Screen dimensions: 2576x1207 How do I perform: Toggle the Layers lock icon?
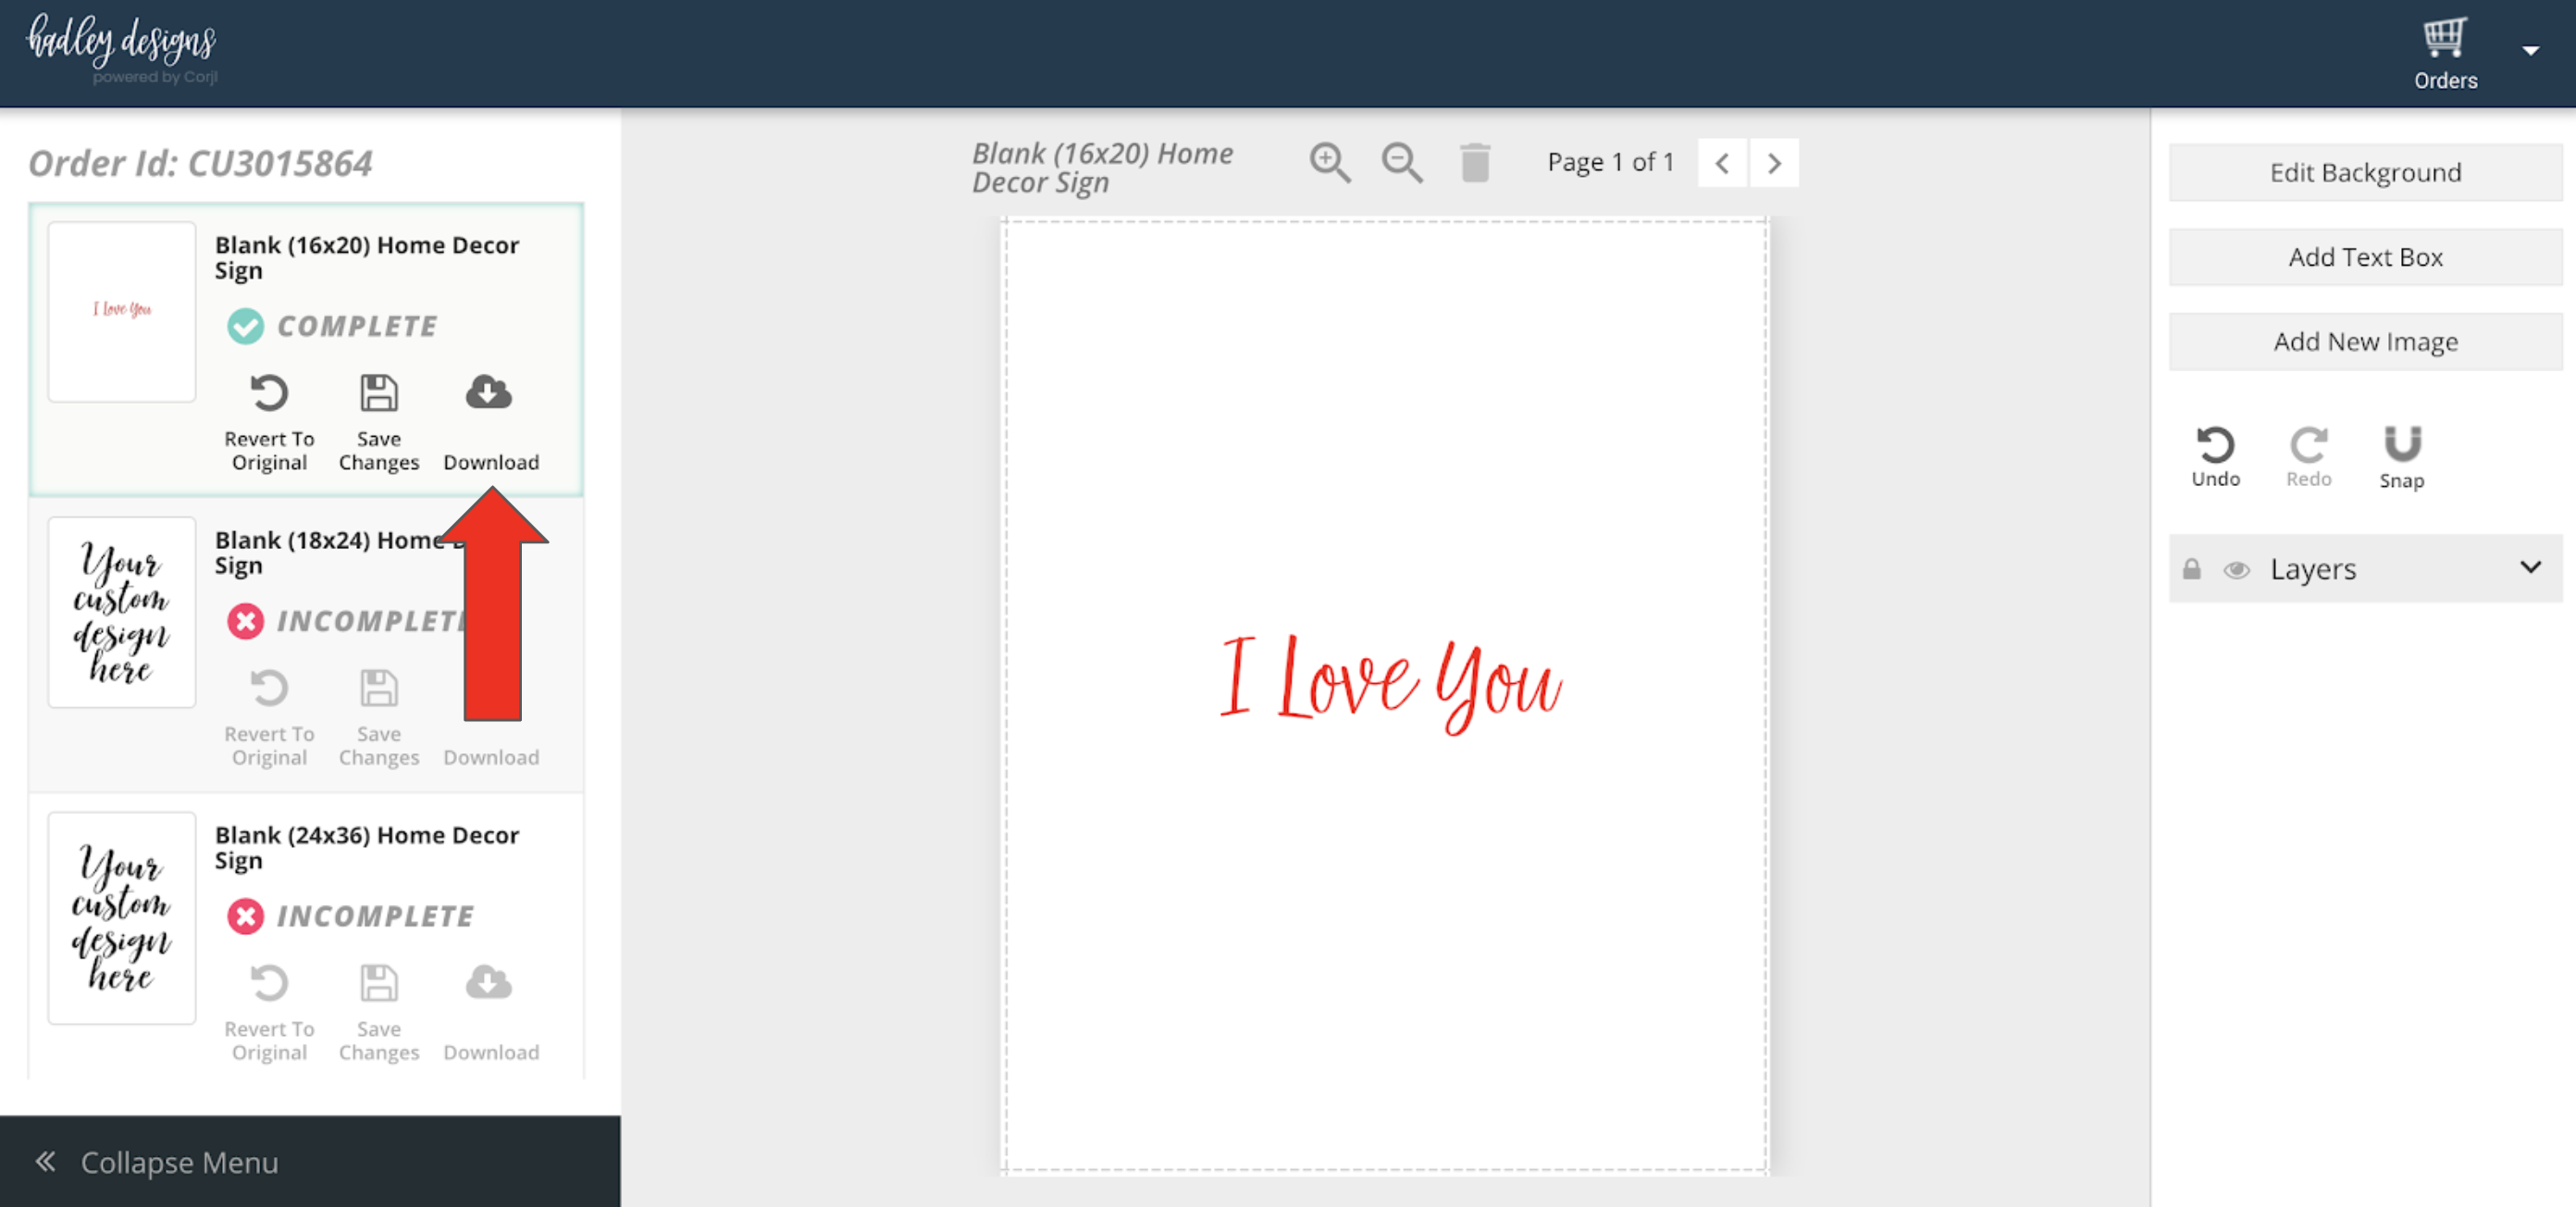2191,569
